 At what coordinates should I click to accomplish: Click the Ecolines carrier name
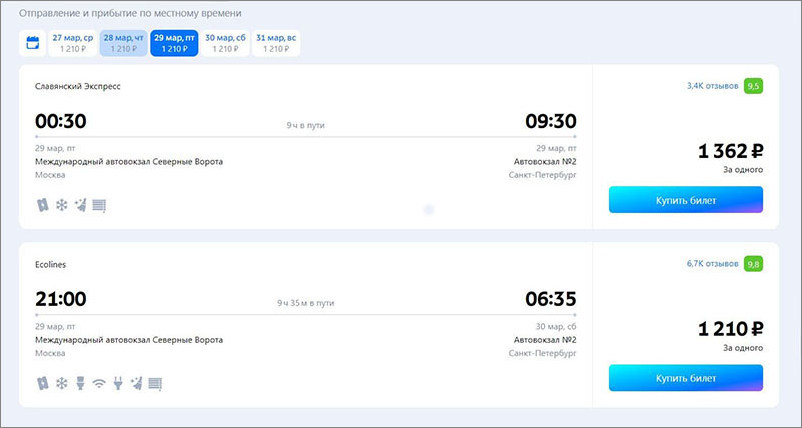[51, 265]
